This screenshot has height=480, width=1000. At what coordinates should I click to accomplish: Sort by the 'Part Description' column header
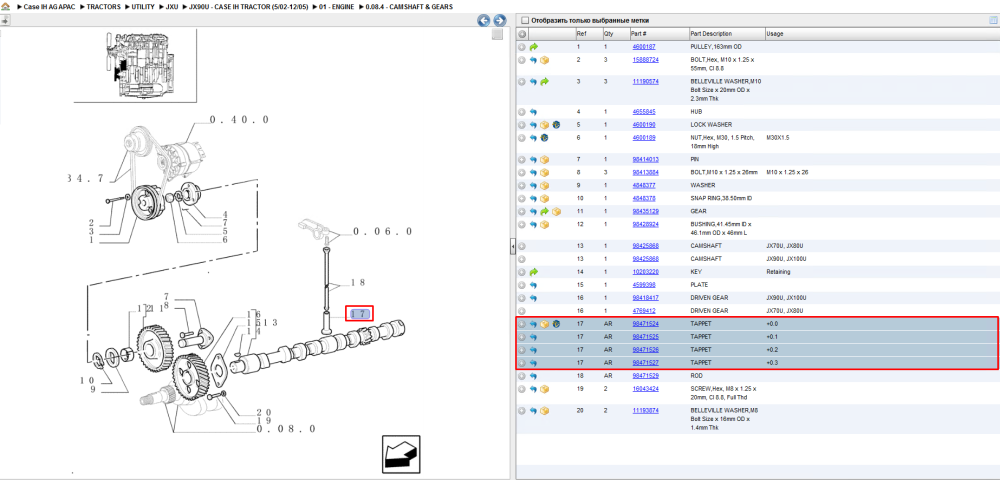[711, 34]
